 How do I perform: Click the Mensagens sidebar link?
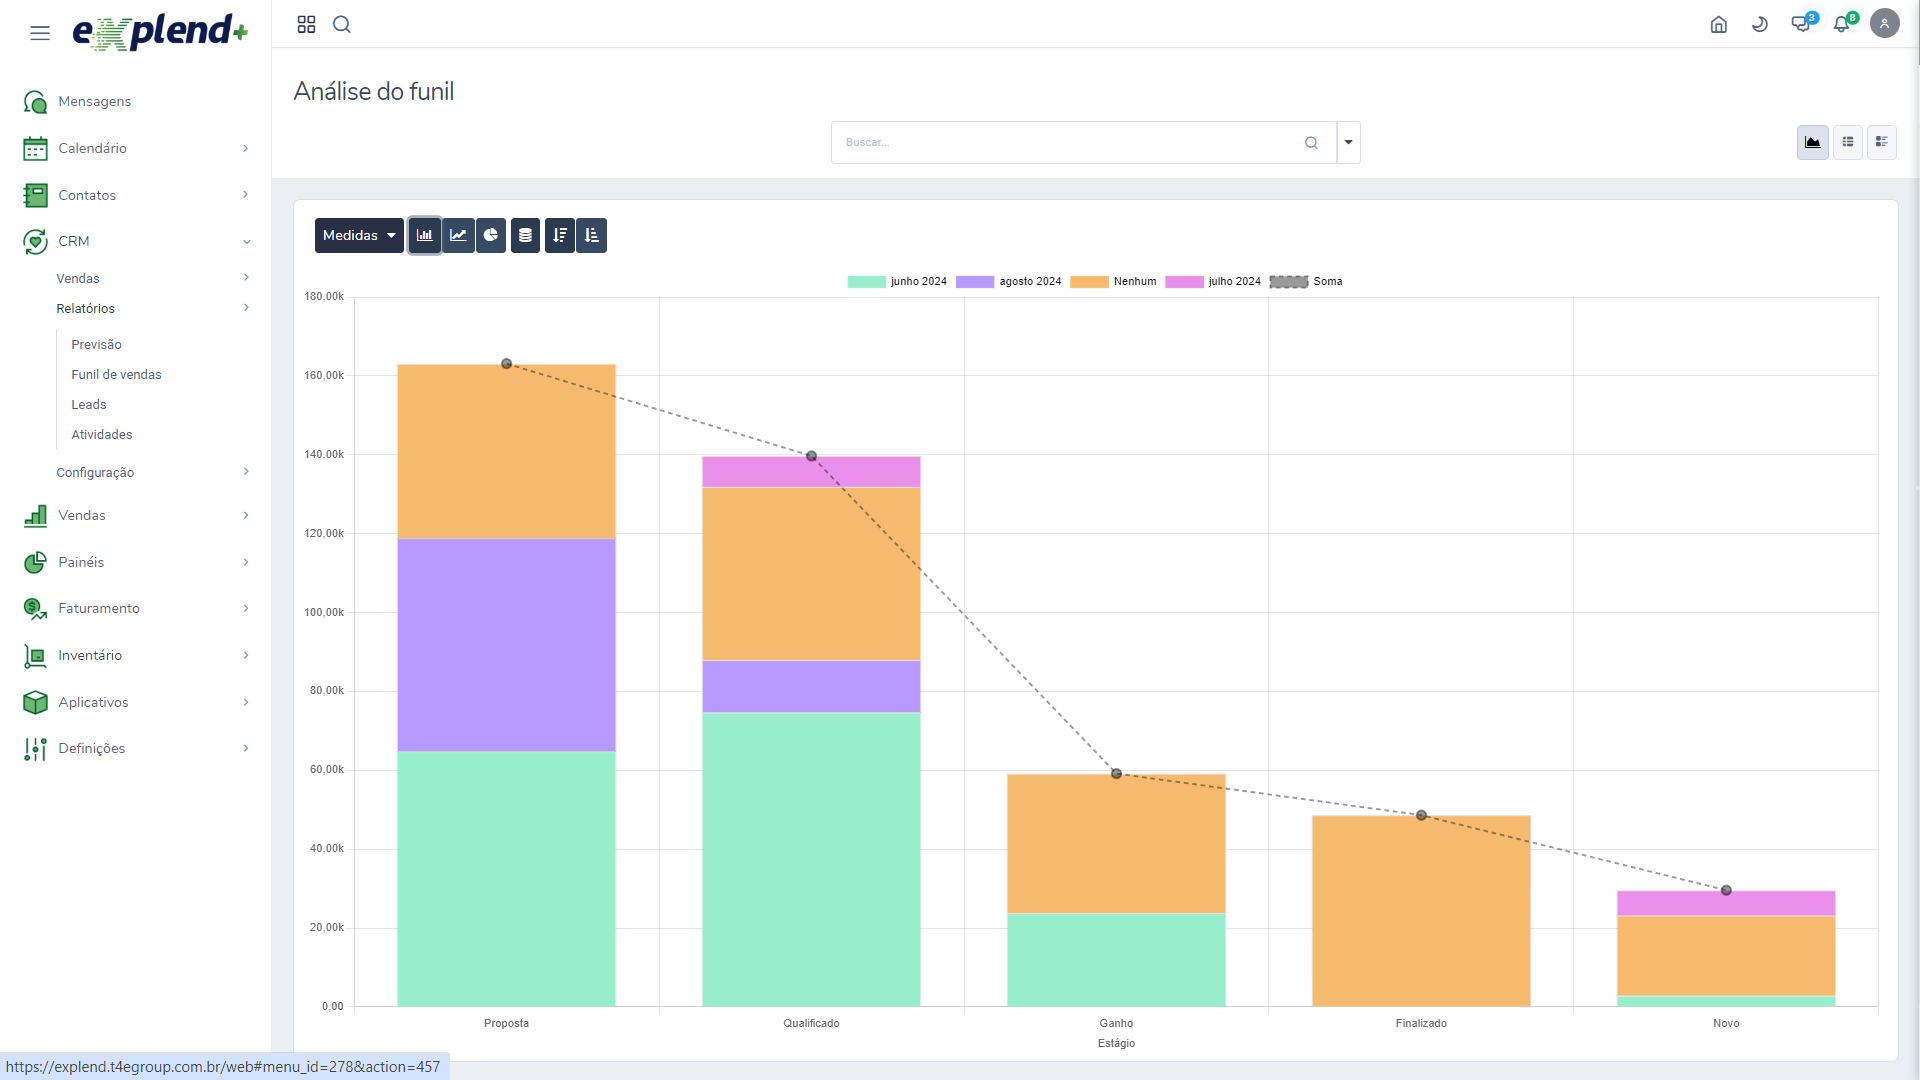click(94, 101)
